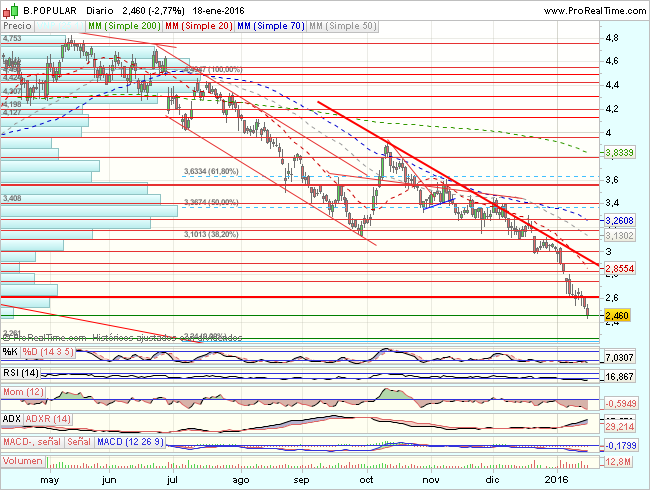Click the nov label on time axis
This screenshot has height=490, width=650.
point(431,480)
